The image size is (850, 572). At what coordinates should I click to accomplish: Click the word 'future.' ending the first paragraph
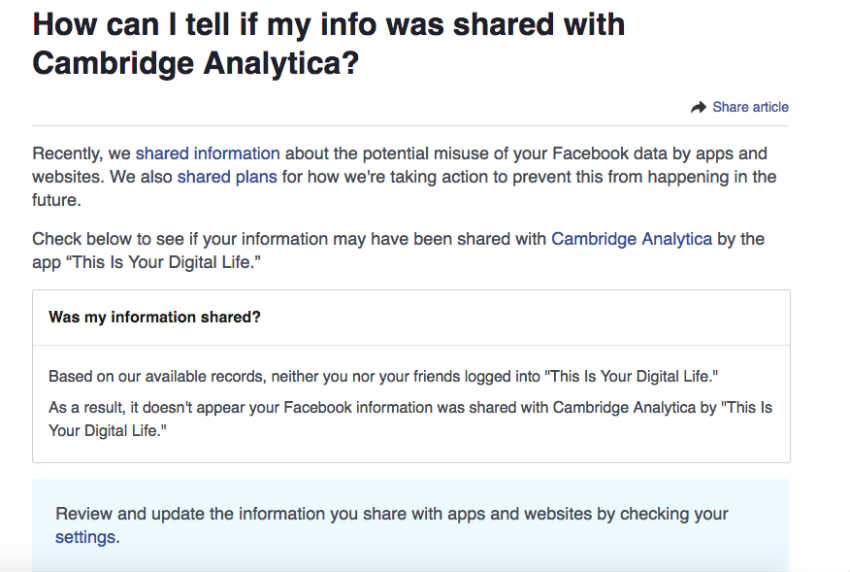(x=57, y=200)
